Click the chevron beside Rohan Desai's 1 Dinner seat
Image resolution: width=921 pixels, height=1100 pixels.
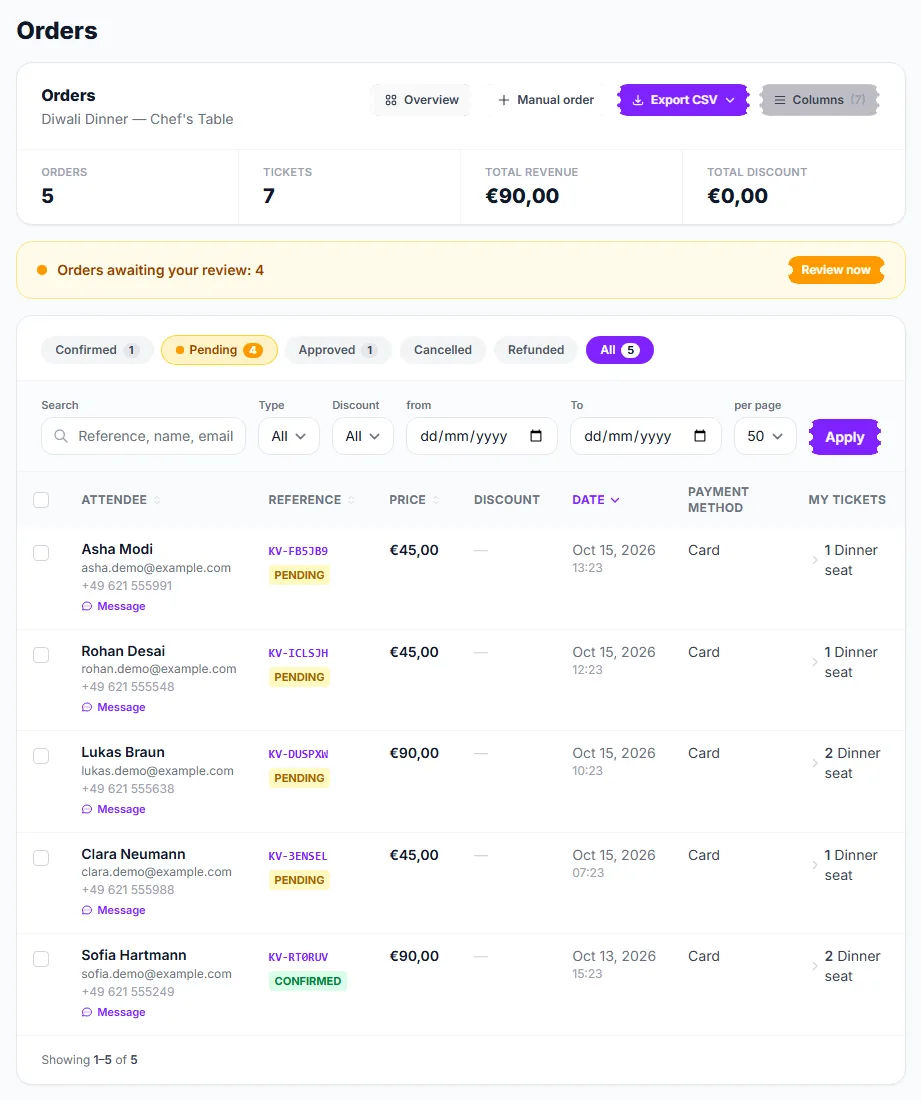point(814,662)
